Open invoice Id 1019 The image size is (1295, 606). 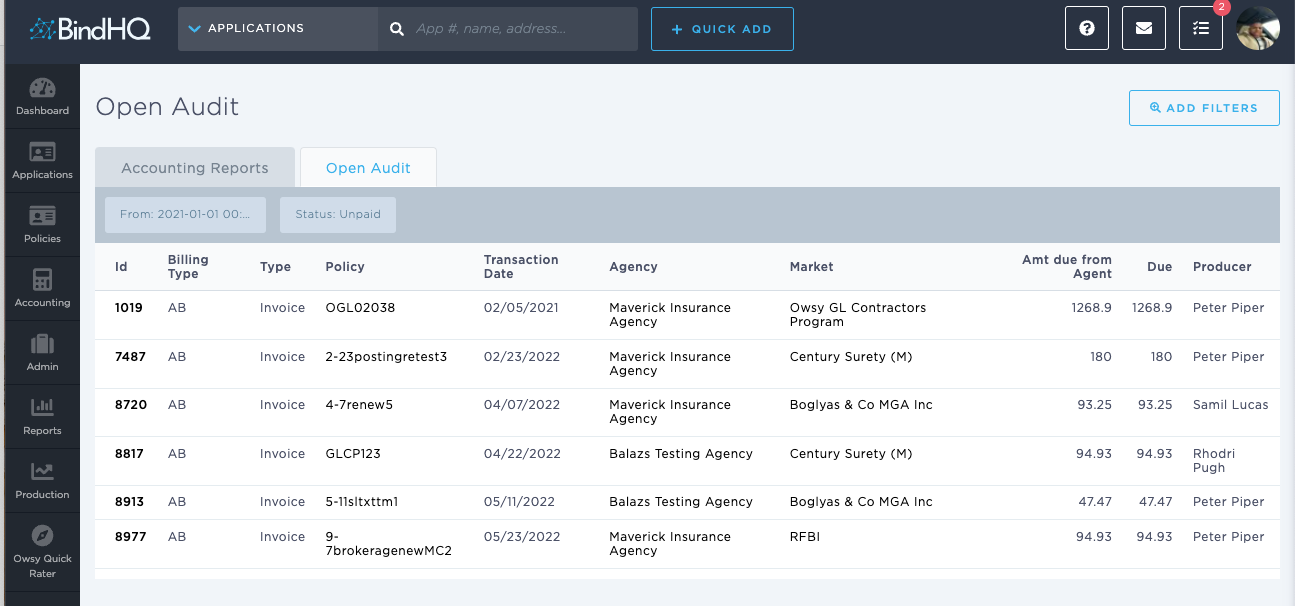tap(129, 308)
